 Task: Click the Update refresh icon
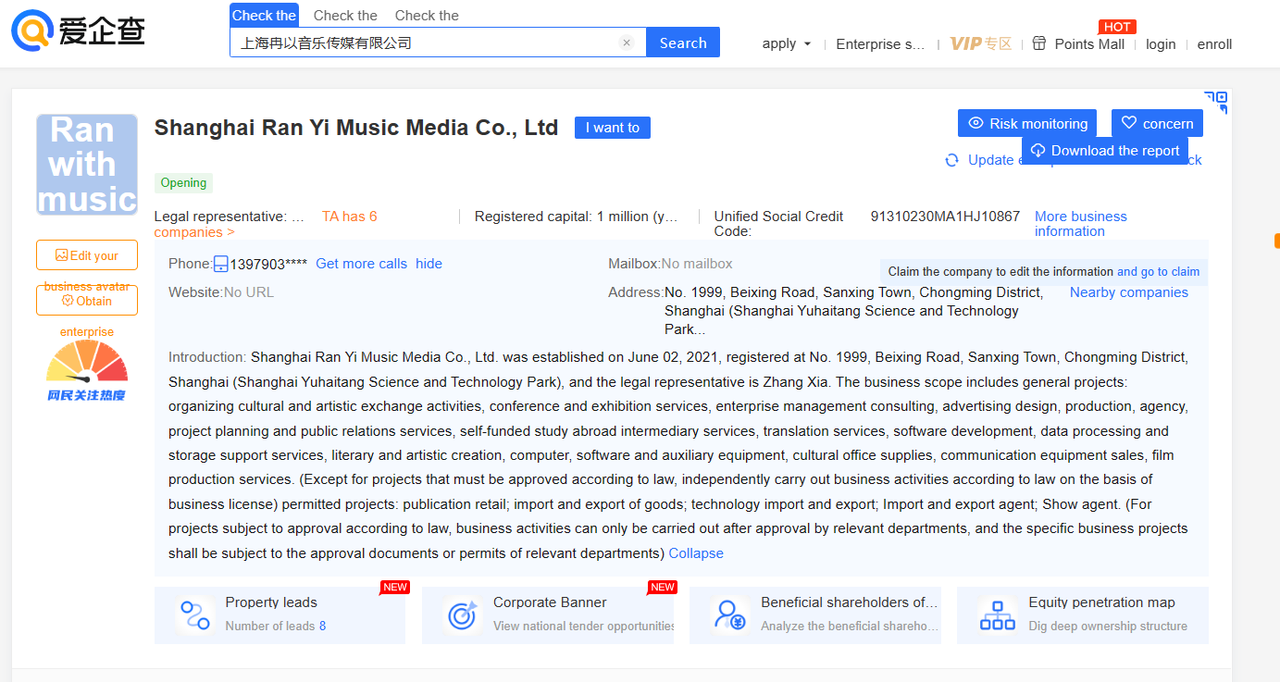click(x=952, y=160)
